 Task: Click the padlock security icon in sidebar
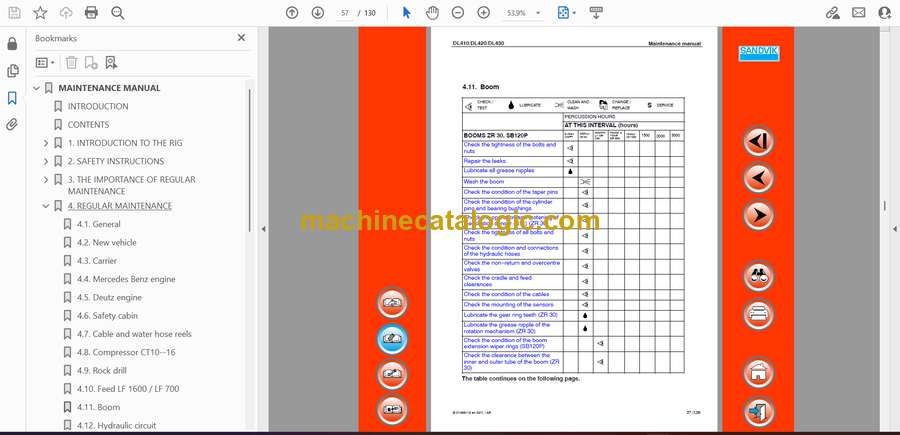tap(12, 44)
